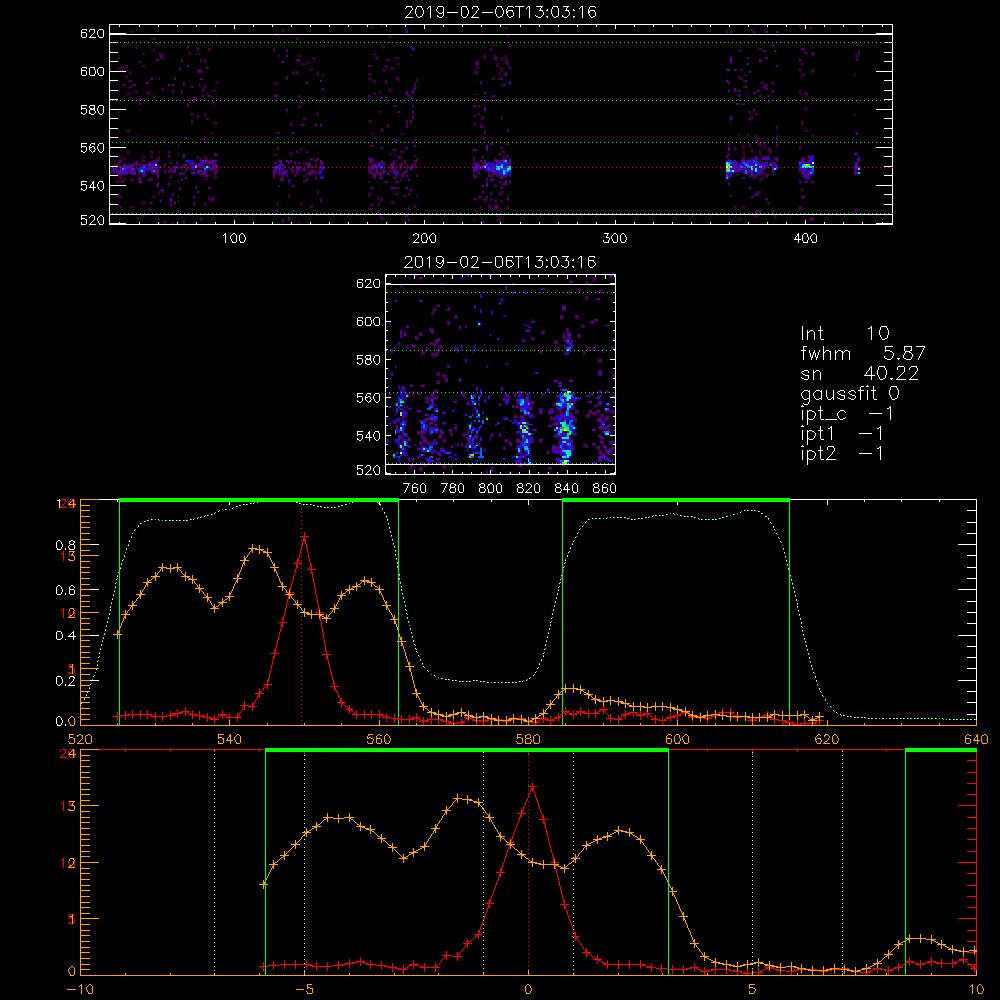Click x-axis label 600 of profile plot

(677, 739)
